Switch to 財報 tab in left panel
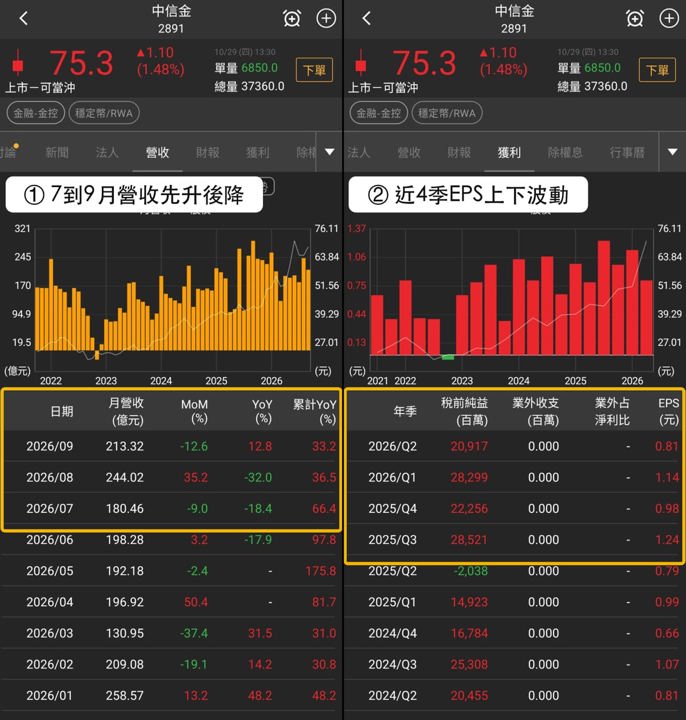This screenshot has height=720, width=686. (208, 152)
